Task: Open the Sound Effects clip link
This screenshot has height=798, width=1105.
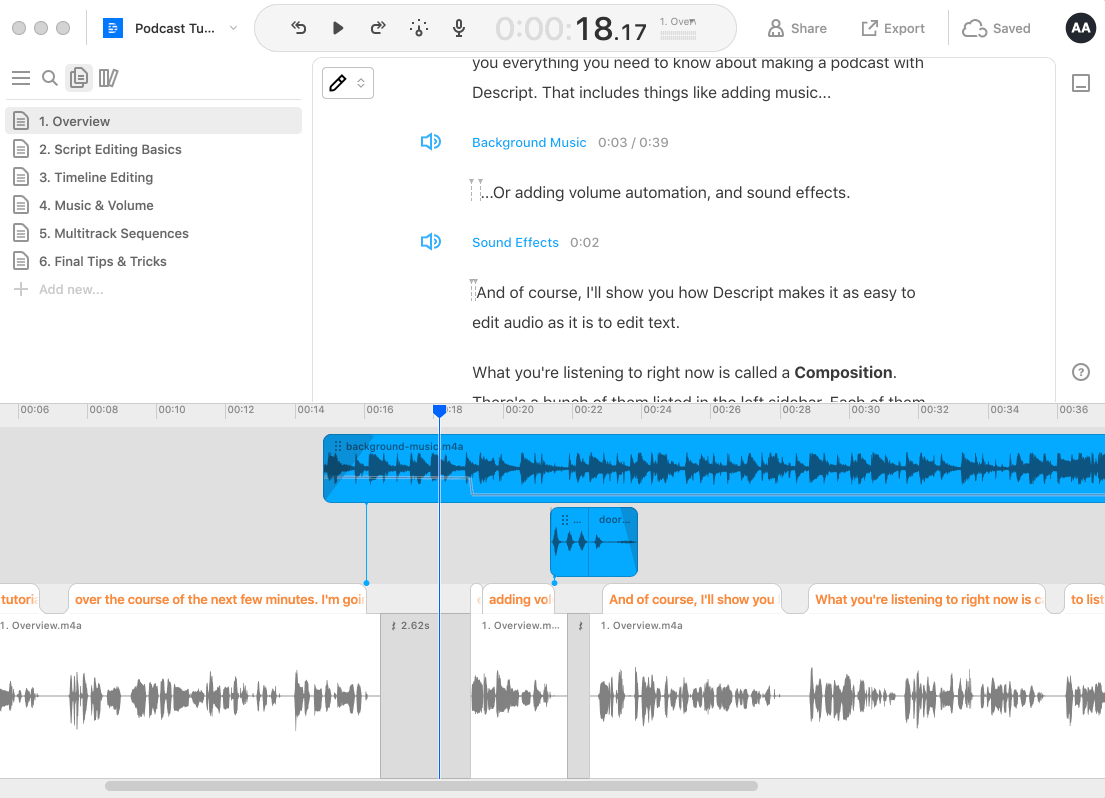Action: [x=515, y=243]
